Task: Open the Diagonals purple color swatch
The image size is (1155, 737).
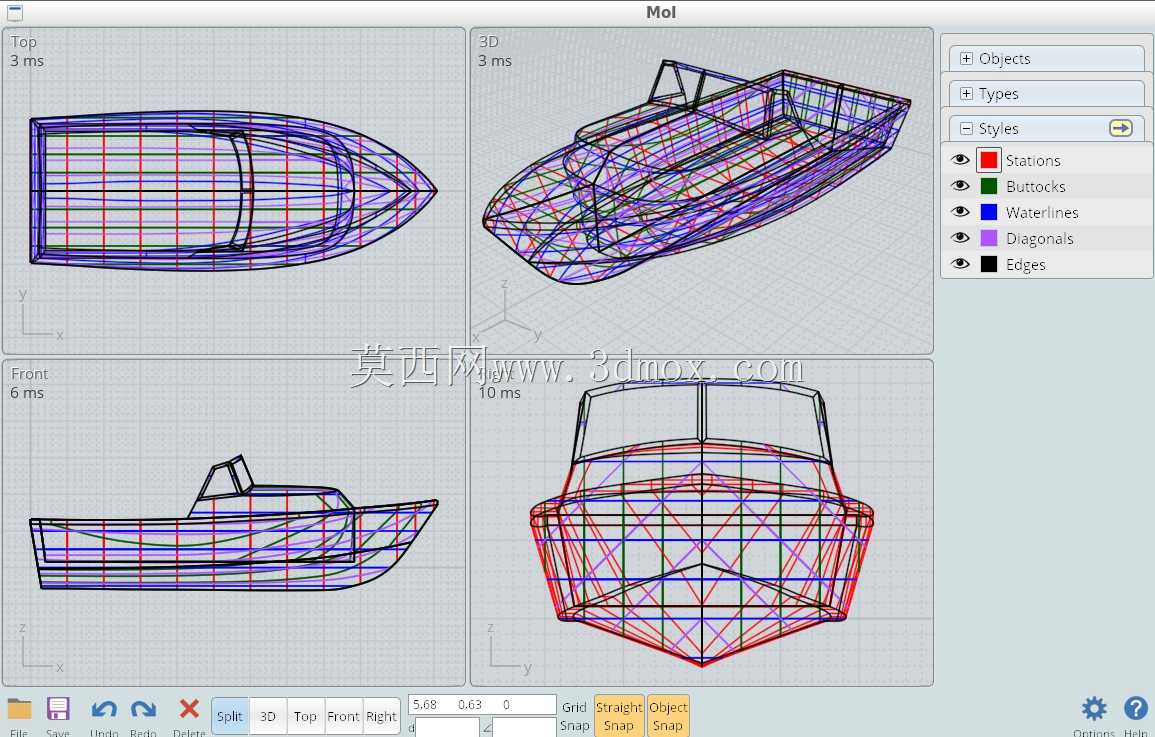Action: [989, 238]
